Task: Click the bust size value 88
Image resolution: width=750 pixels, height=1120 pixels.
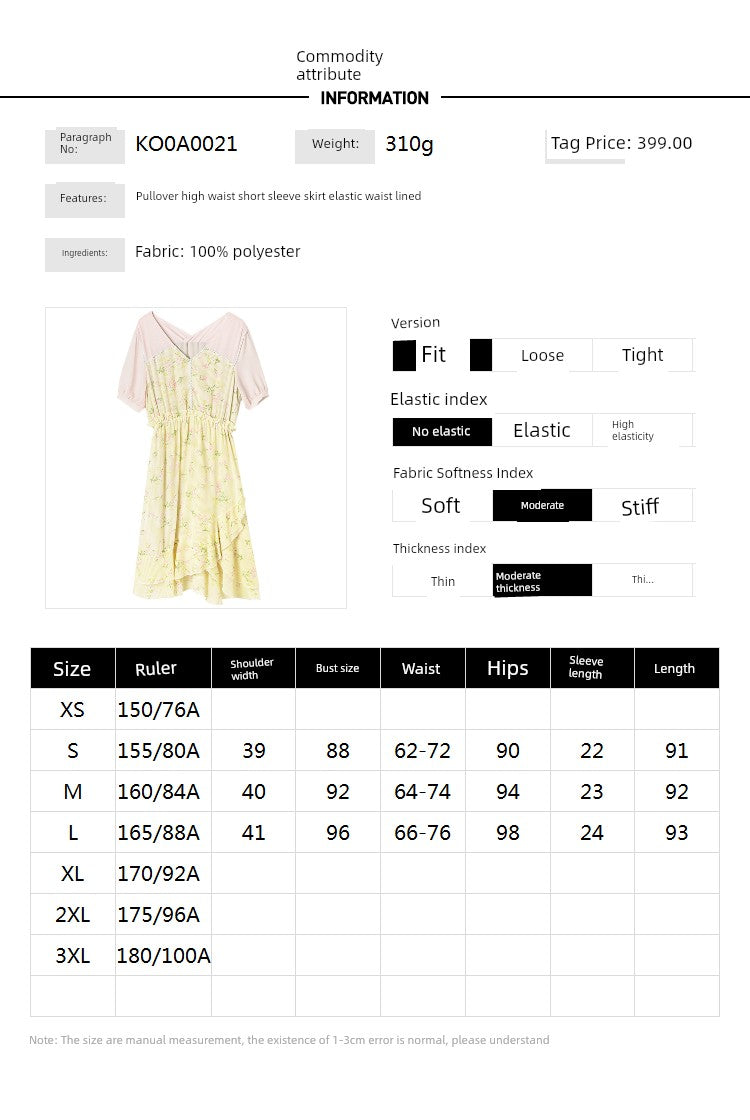Action: [338, 751]
